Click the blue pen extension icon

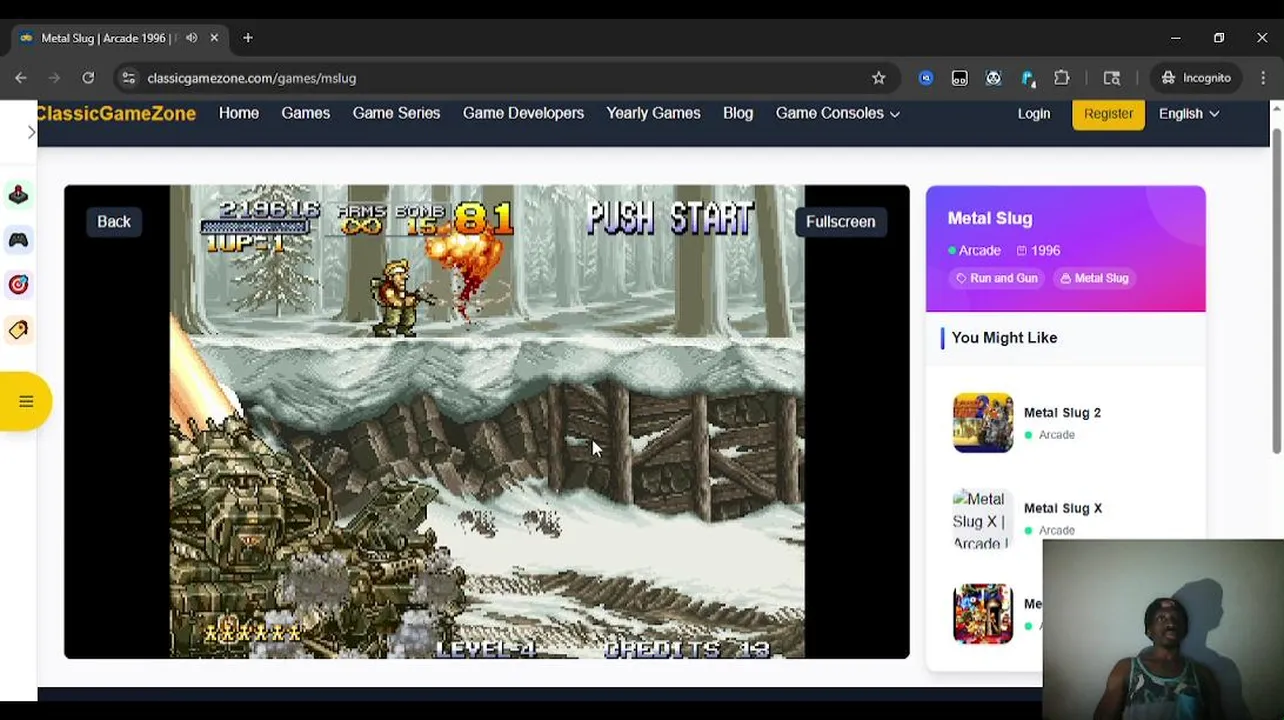1027,78
